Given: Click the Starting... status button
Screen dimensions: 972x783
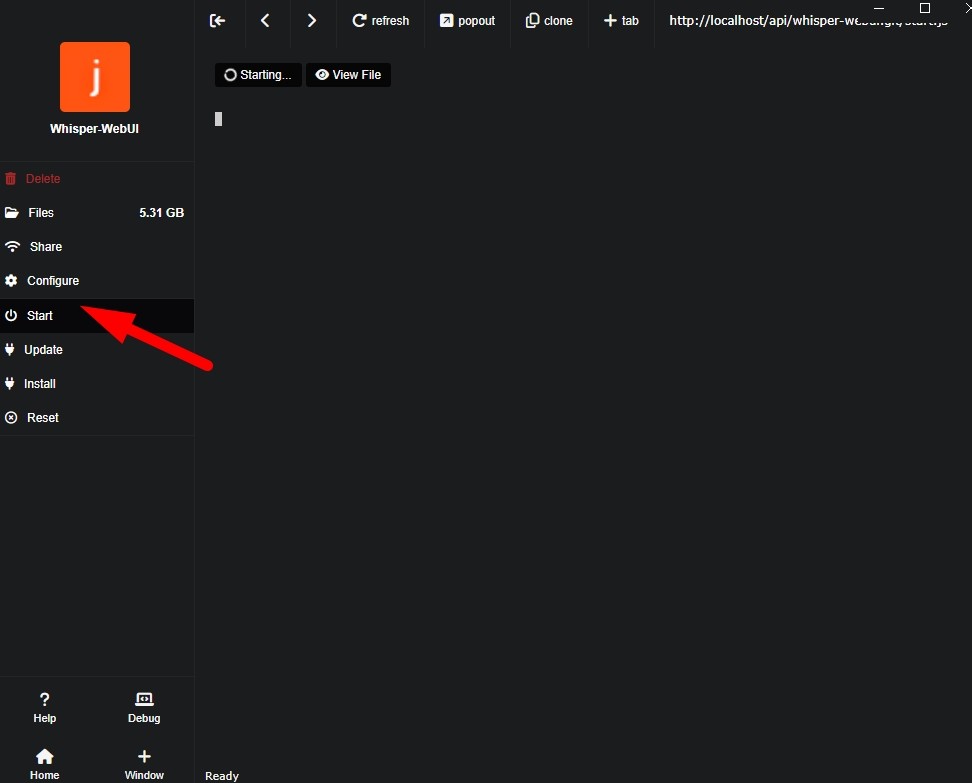Looking at the screenshot, I should [x=258, y=75].
